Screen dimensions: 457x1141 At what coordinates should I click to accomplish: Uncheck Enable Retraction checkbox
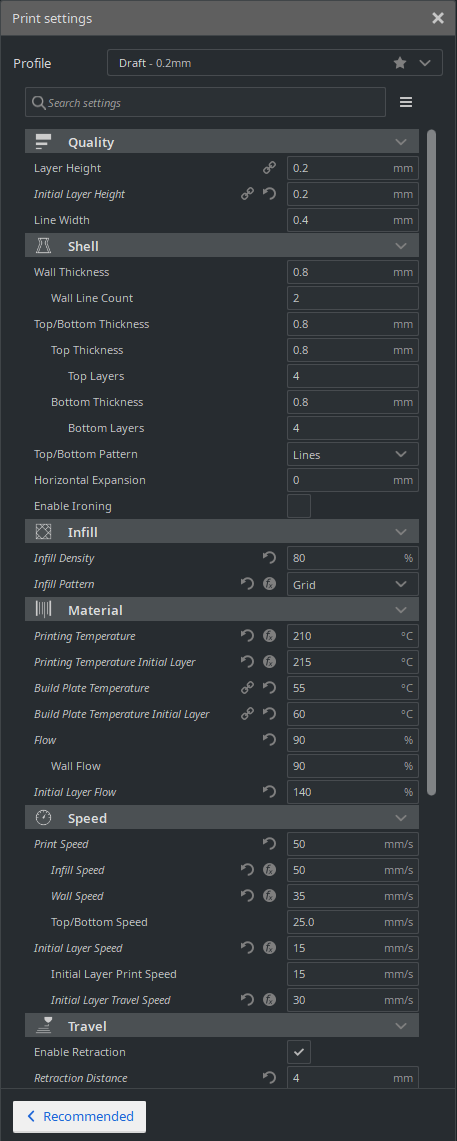coord(299,1051)
